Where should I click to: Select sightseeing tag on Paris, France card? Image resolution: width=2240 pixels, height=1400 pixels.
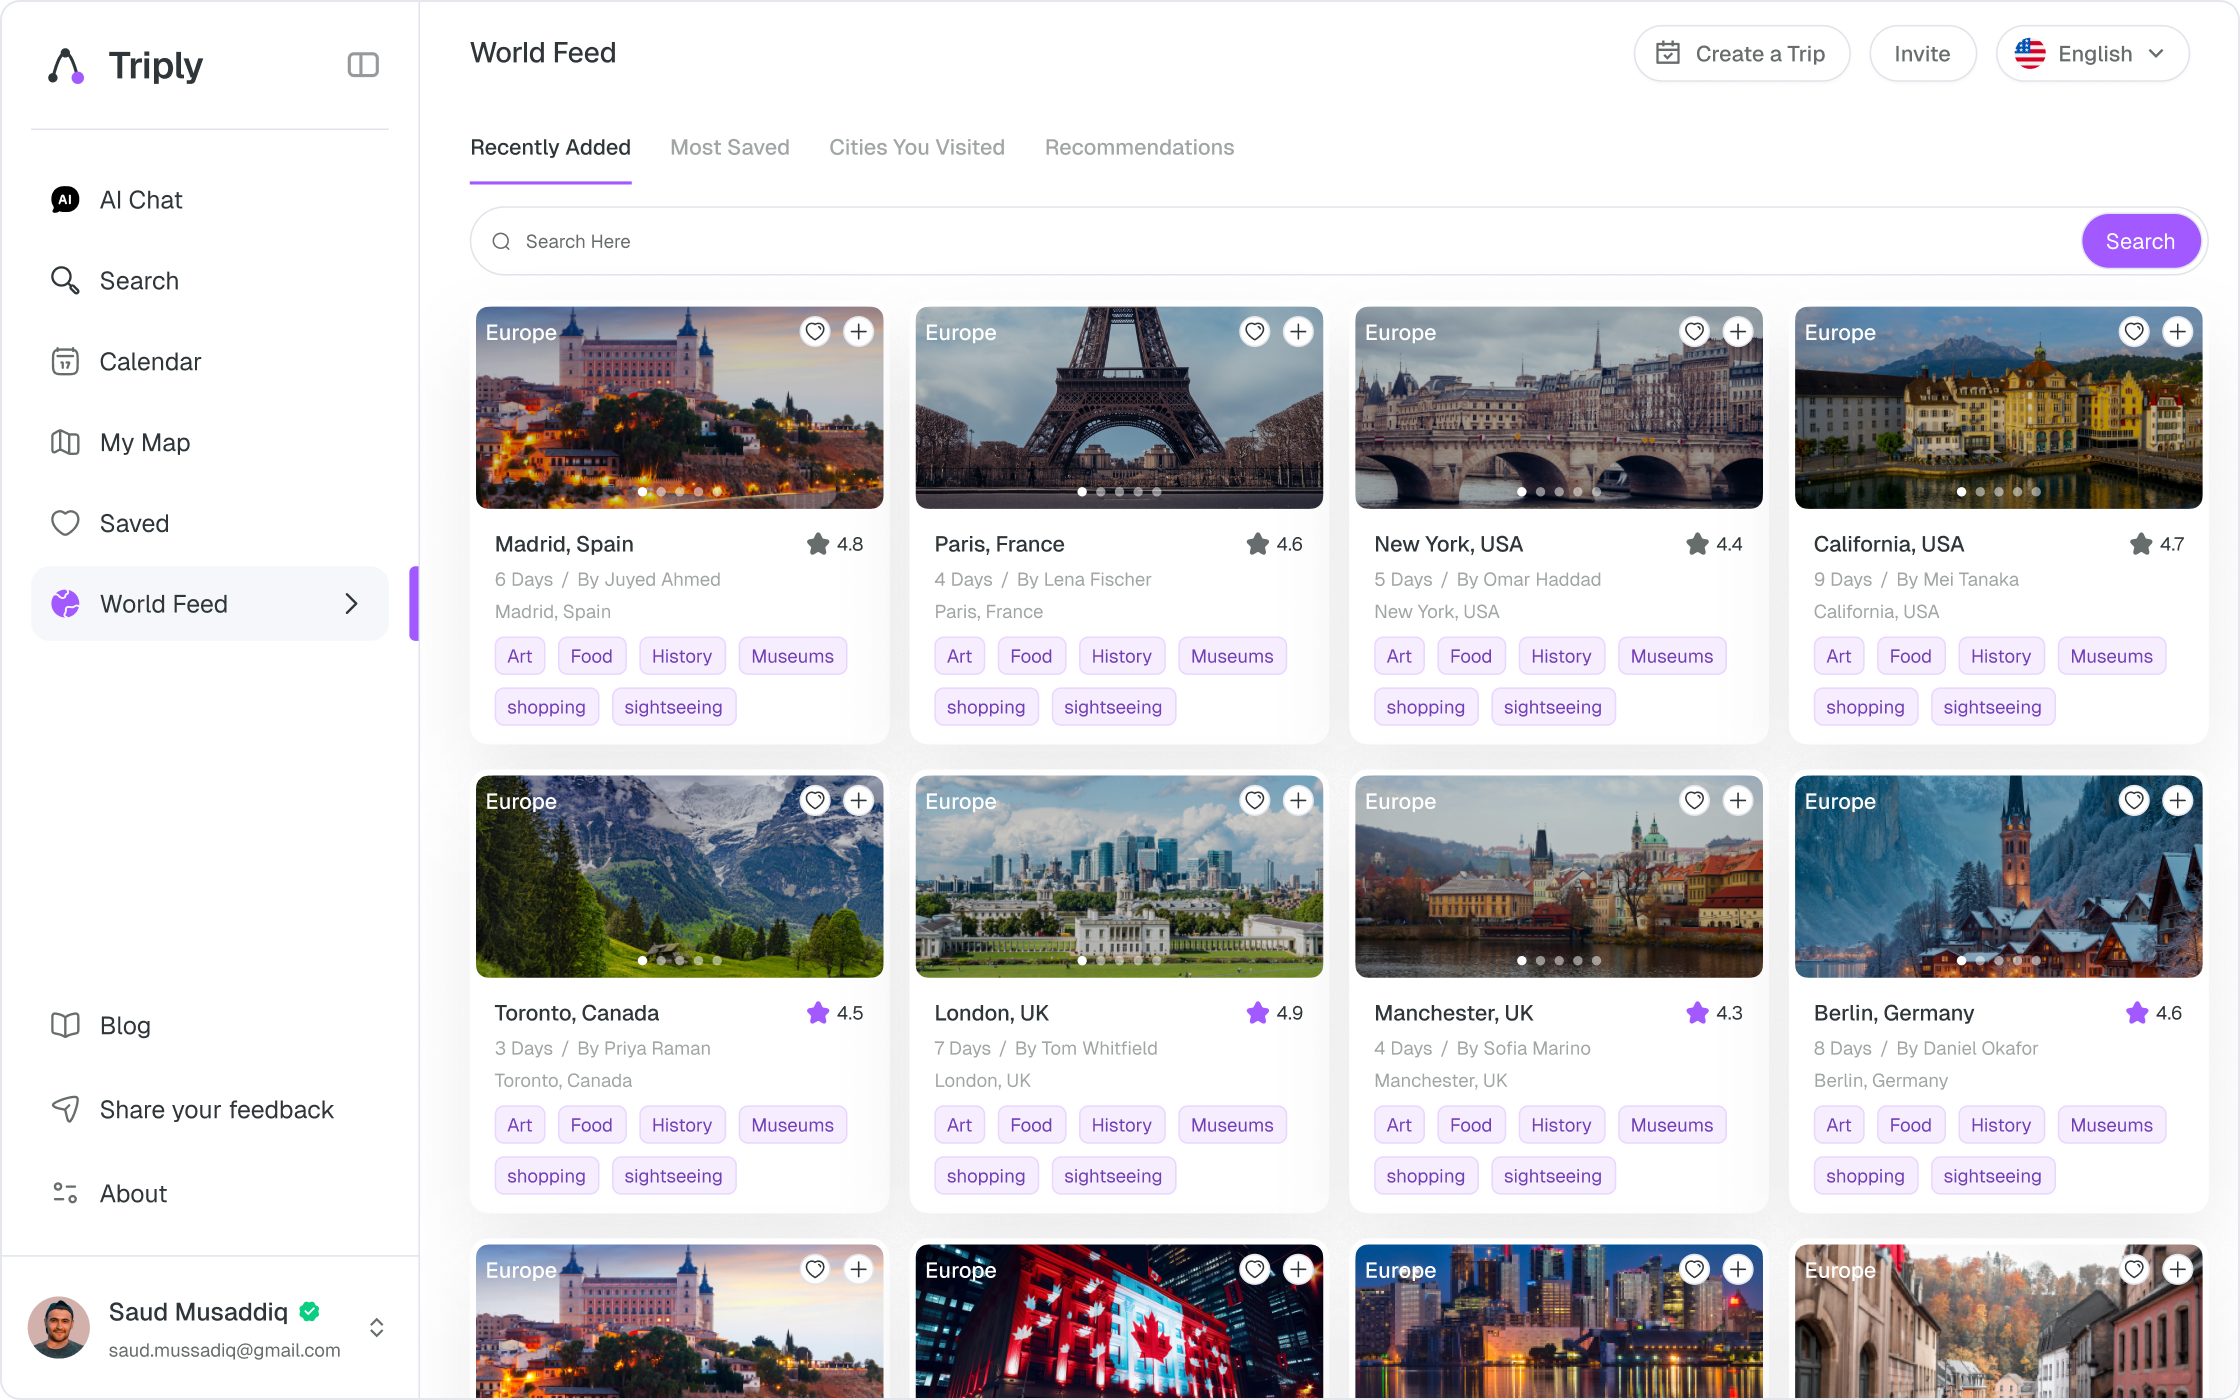coord(1113,707)
